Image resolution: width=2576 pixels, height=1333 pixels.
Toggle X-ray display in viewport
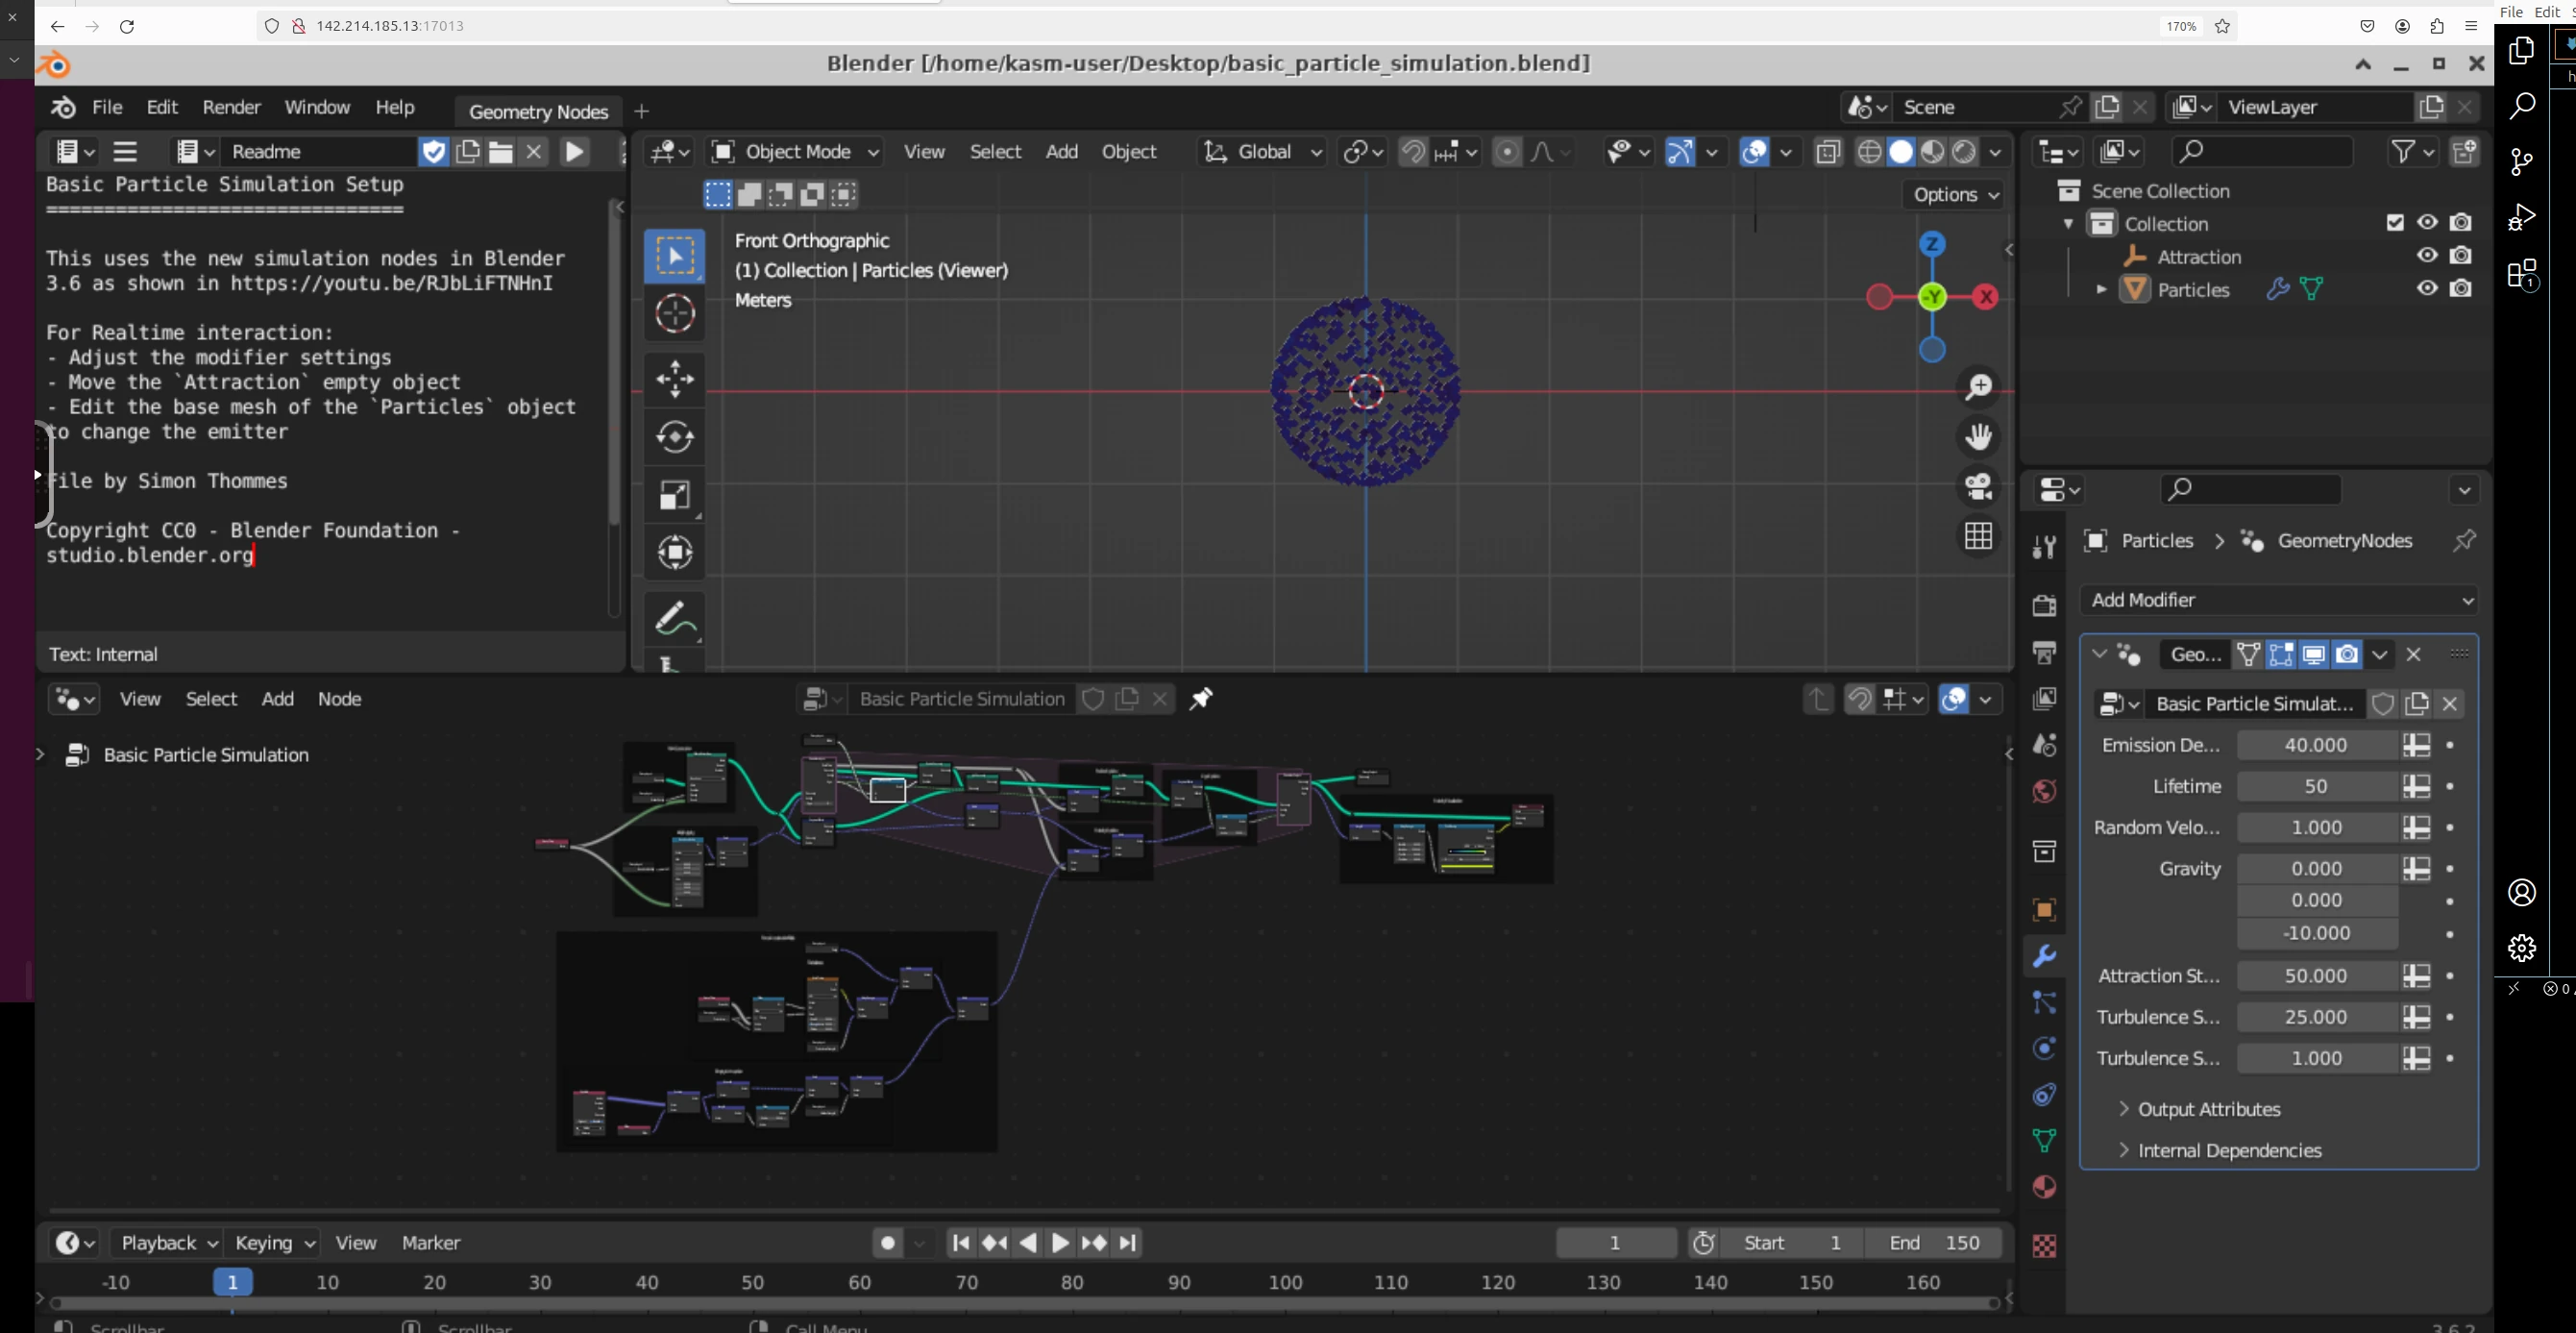[1828, 151]
